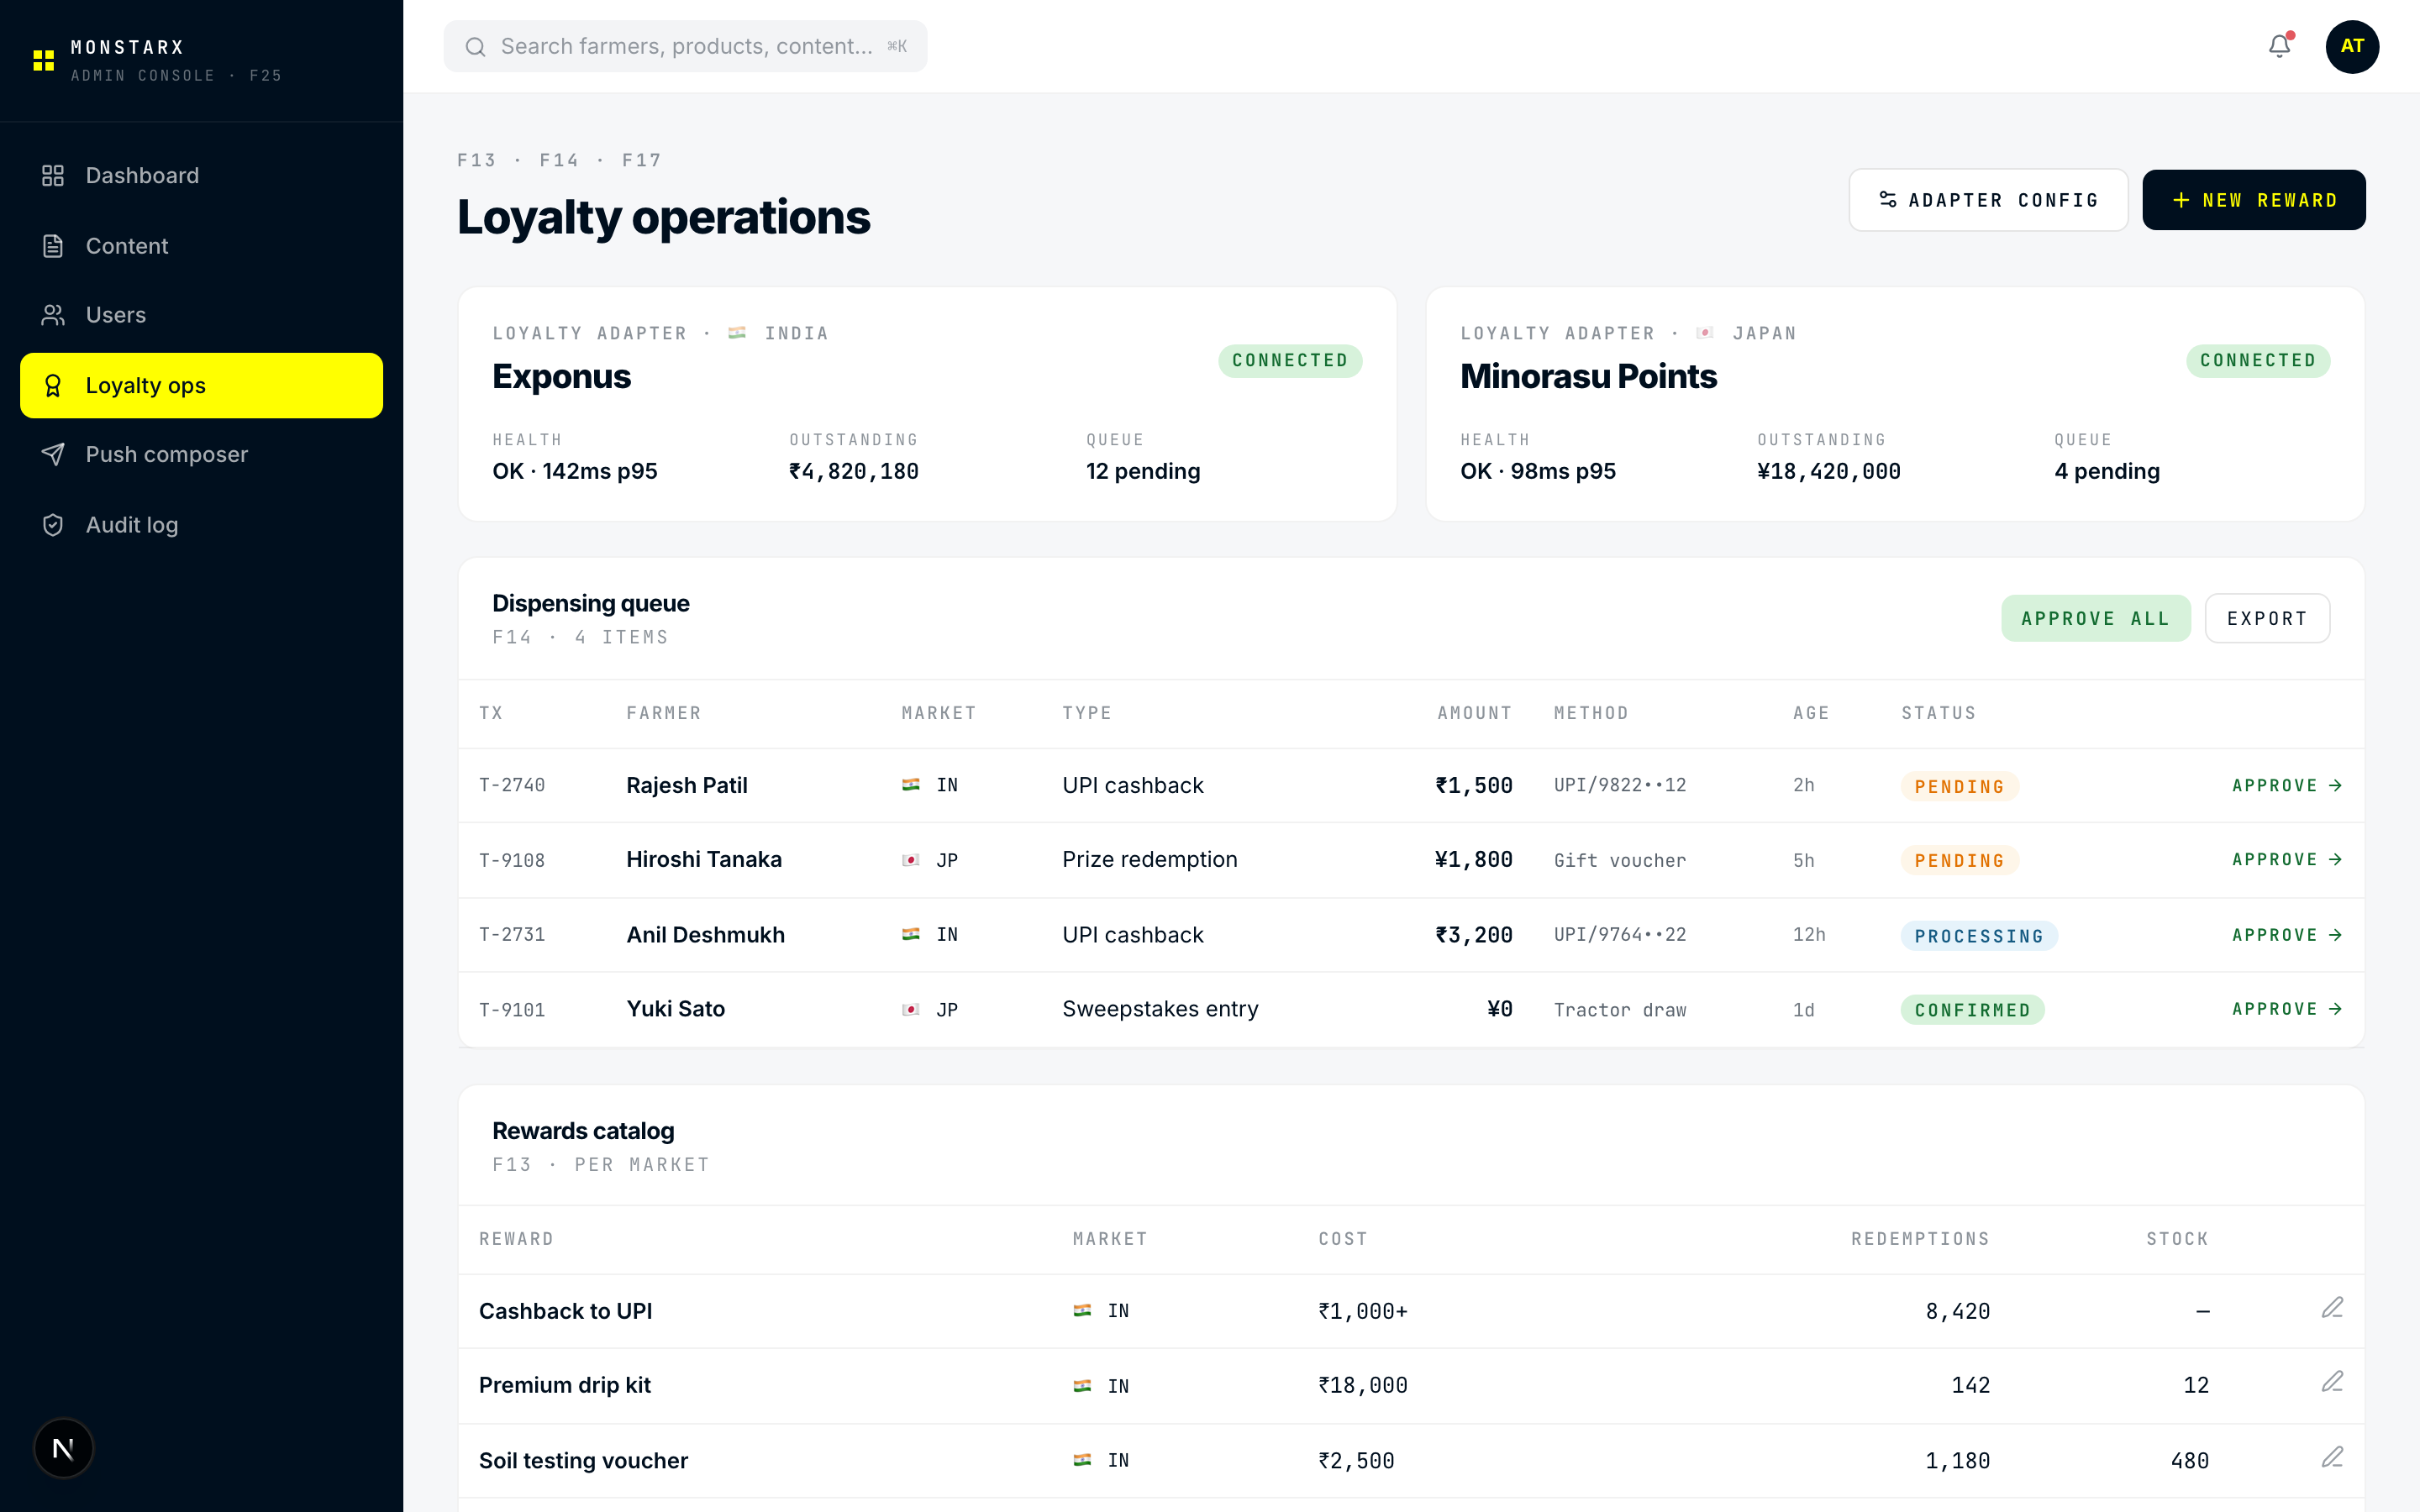Image resolution: width=2420 pixels, height=1512 pixels.
Task: Open the Users panel icon
Action: (x=54, y=314)
